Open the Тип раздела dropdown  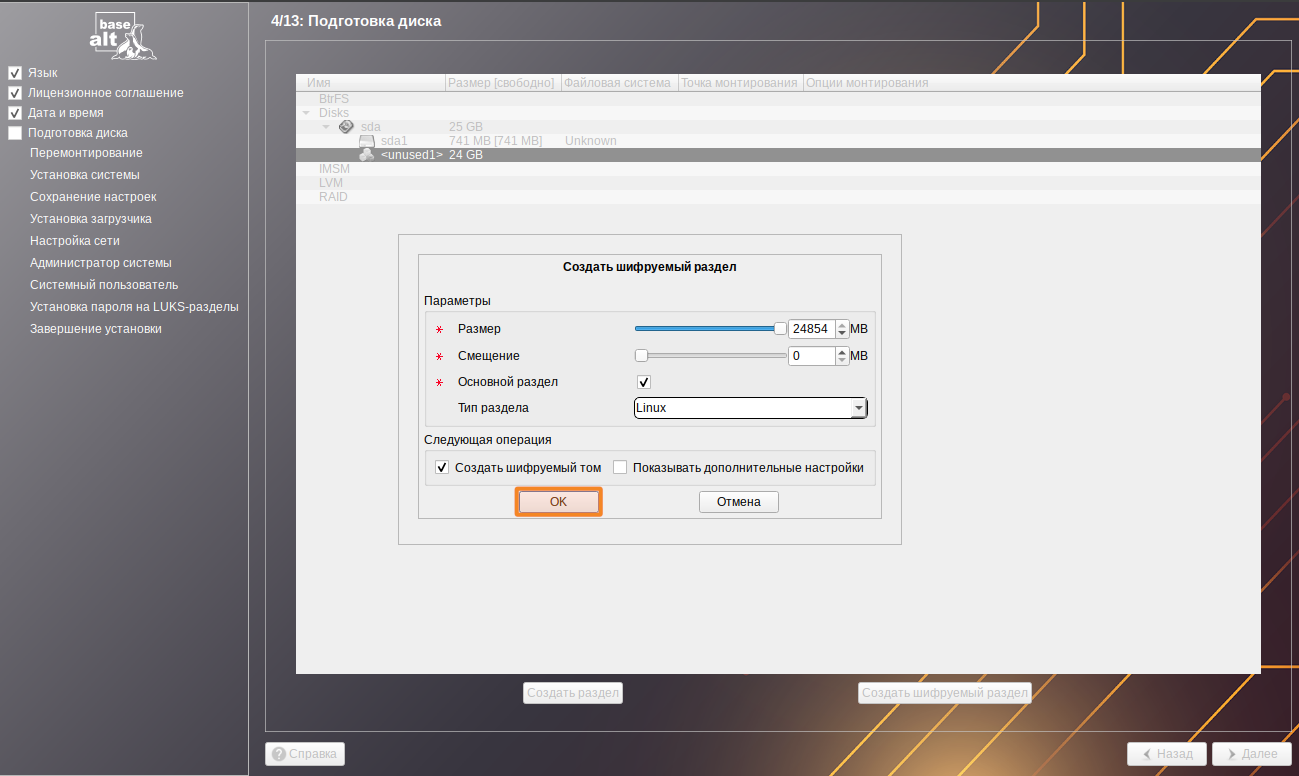[x=858, y=408]
